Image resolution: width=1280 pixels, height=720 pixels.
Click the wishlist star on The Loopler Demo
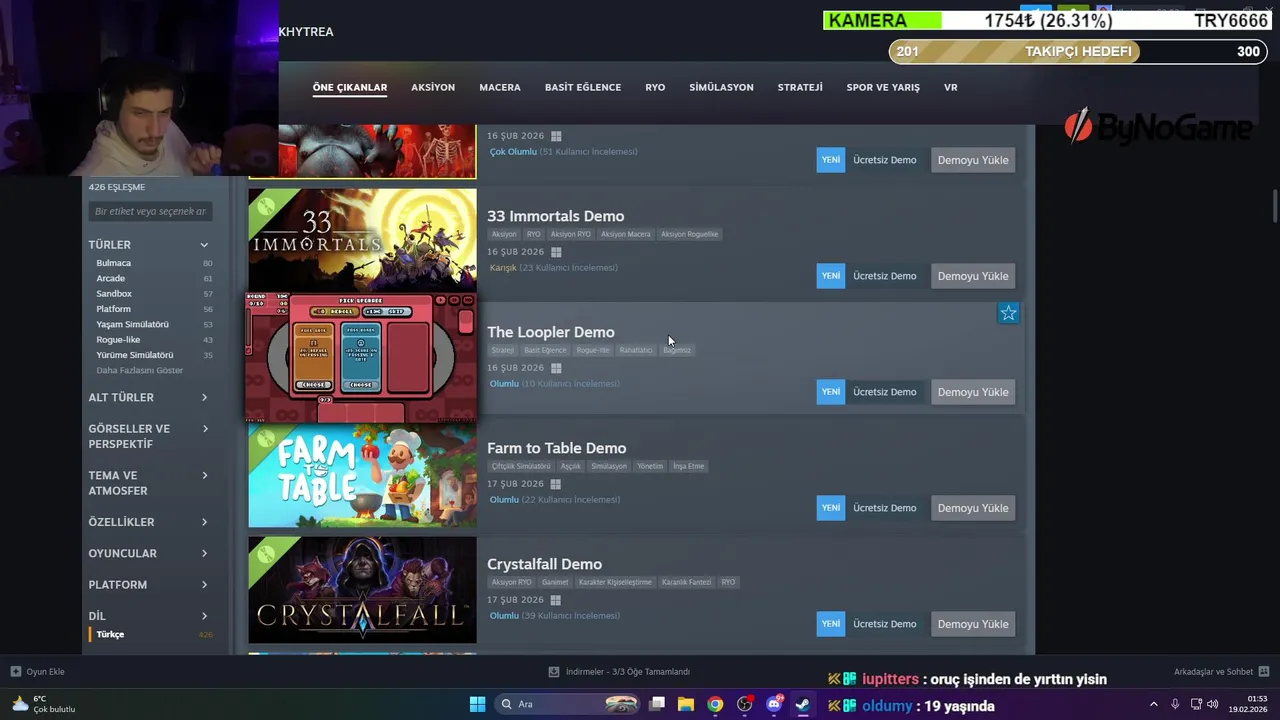click(1008, 313)
